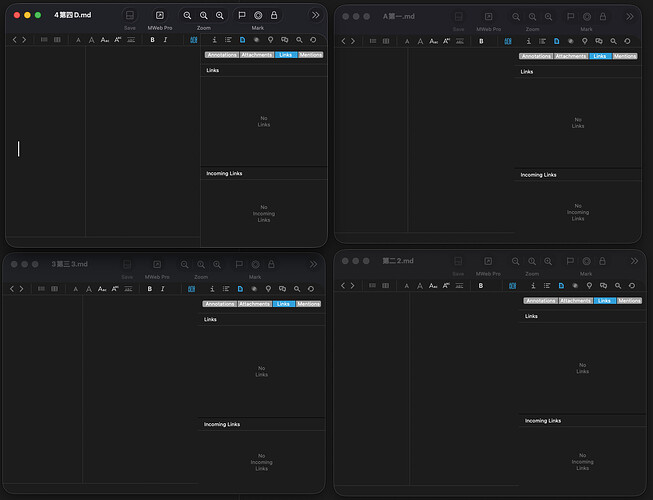Open the document in MWeb Pro from 4第四D.md
653x500 pixels.
[x=159, y=16]
